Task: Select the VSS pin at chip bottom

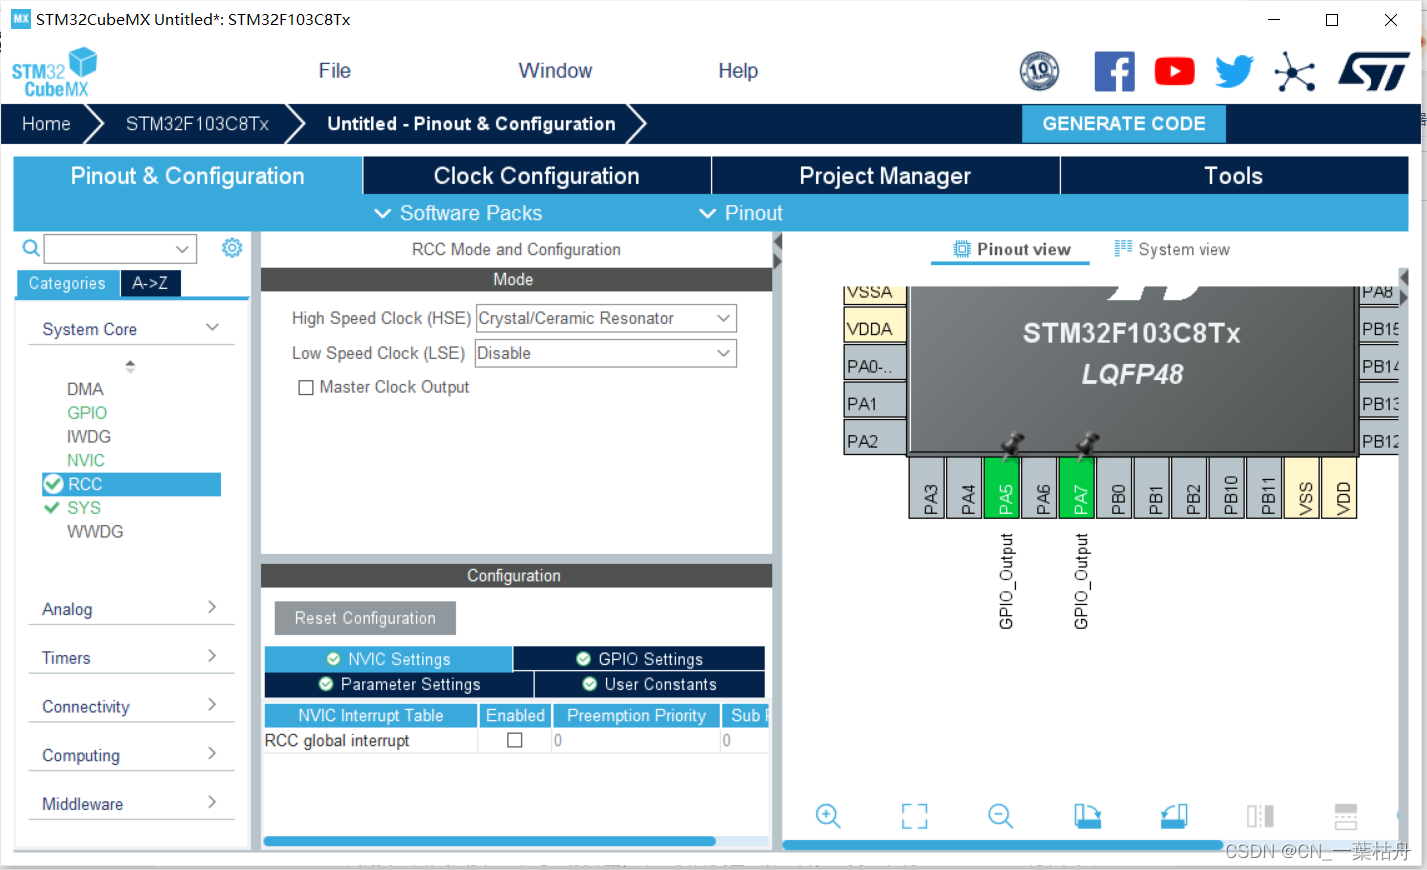Action: 1302,488
